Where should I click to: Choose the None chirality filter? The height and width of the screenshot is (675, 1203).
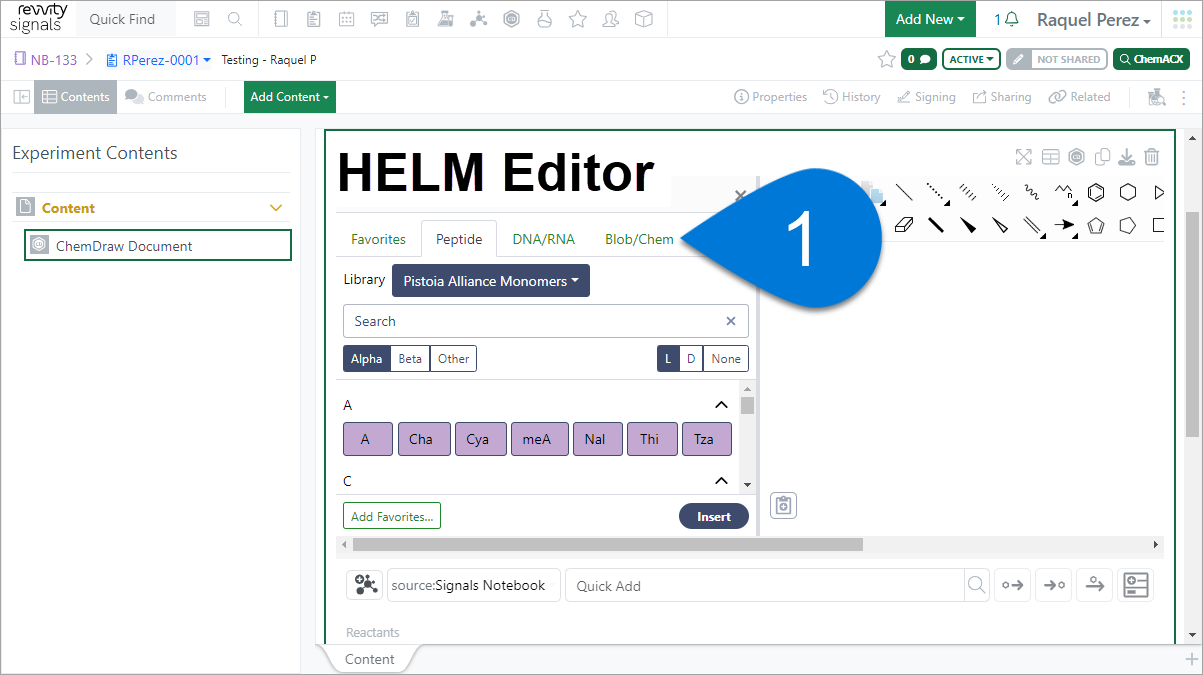tap(726, 359)
